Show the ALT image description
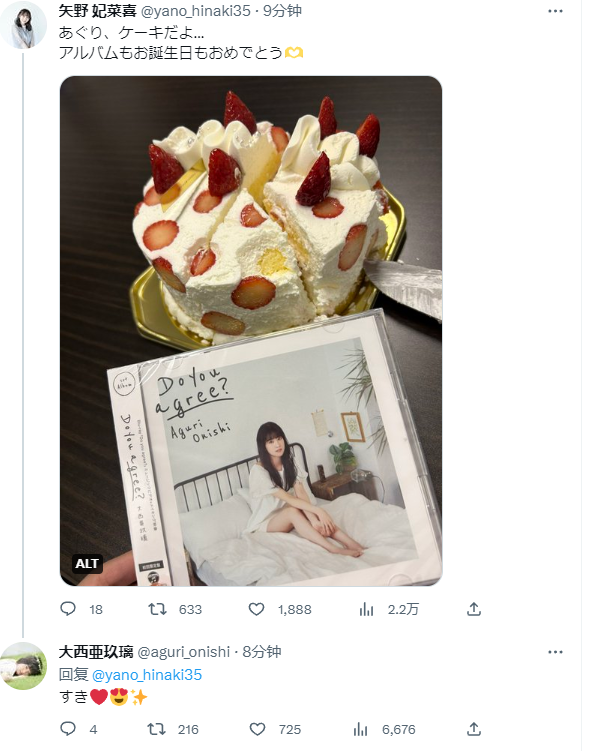593x751 pixels. tap(87, 563)
